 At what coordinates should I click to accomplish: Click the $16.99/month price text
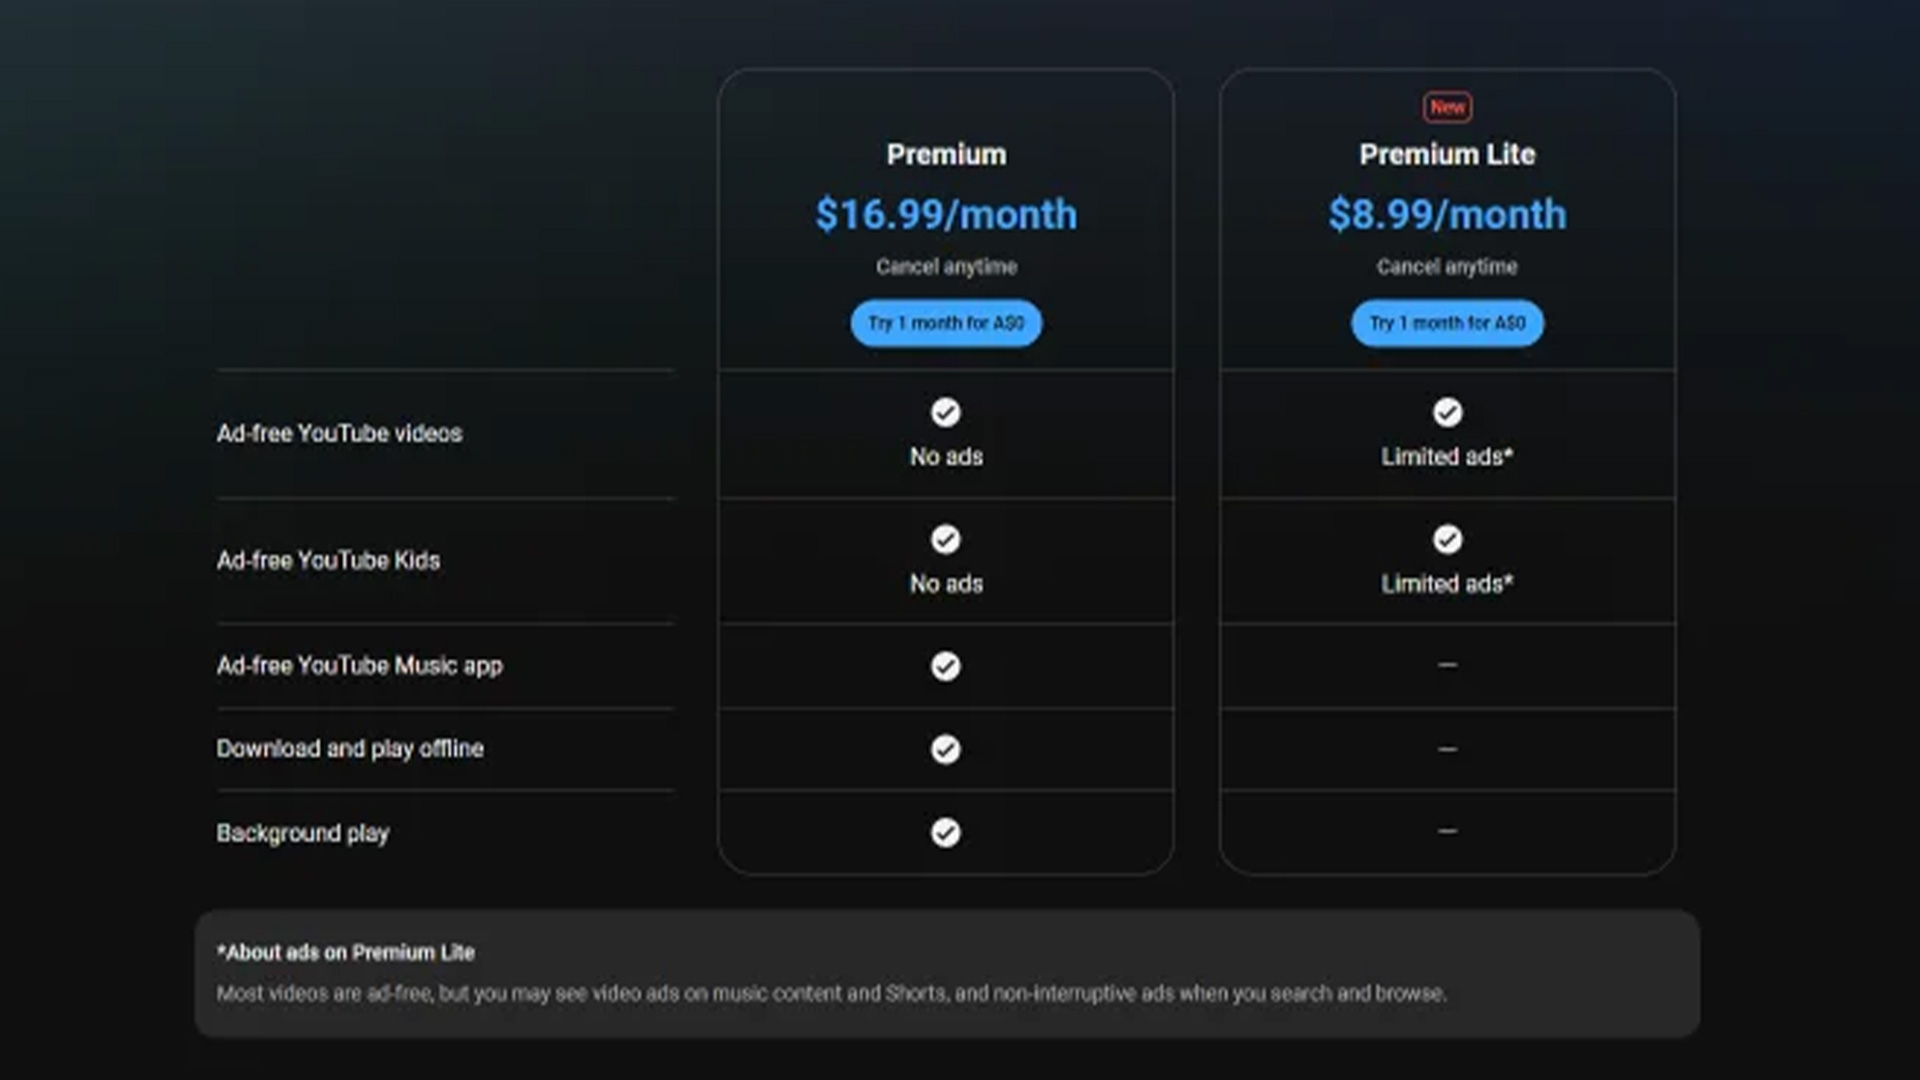coord(946,214)
